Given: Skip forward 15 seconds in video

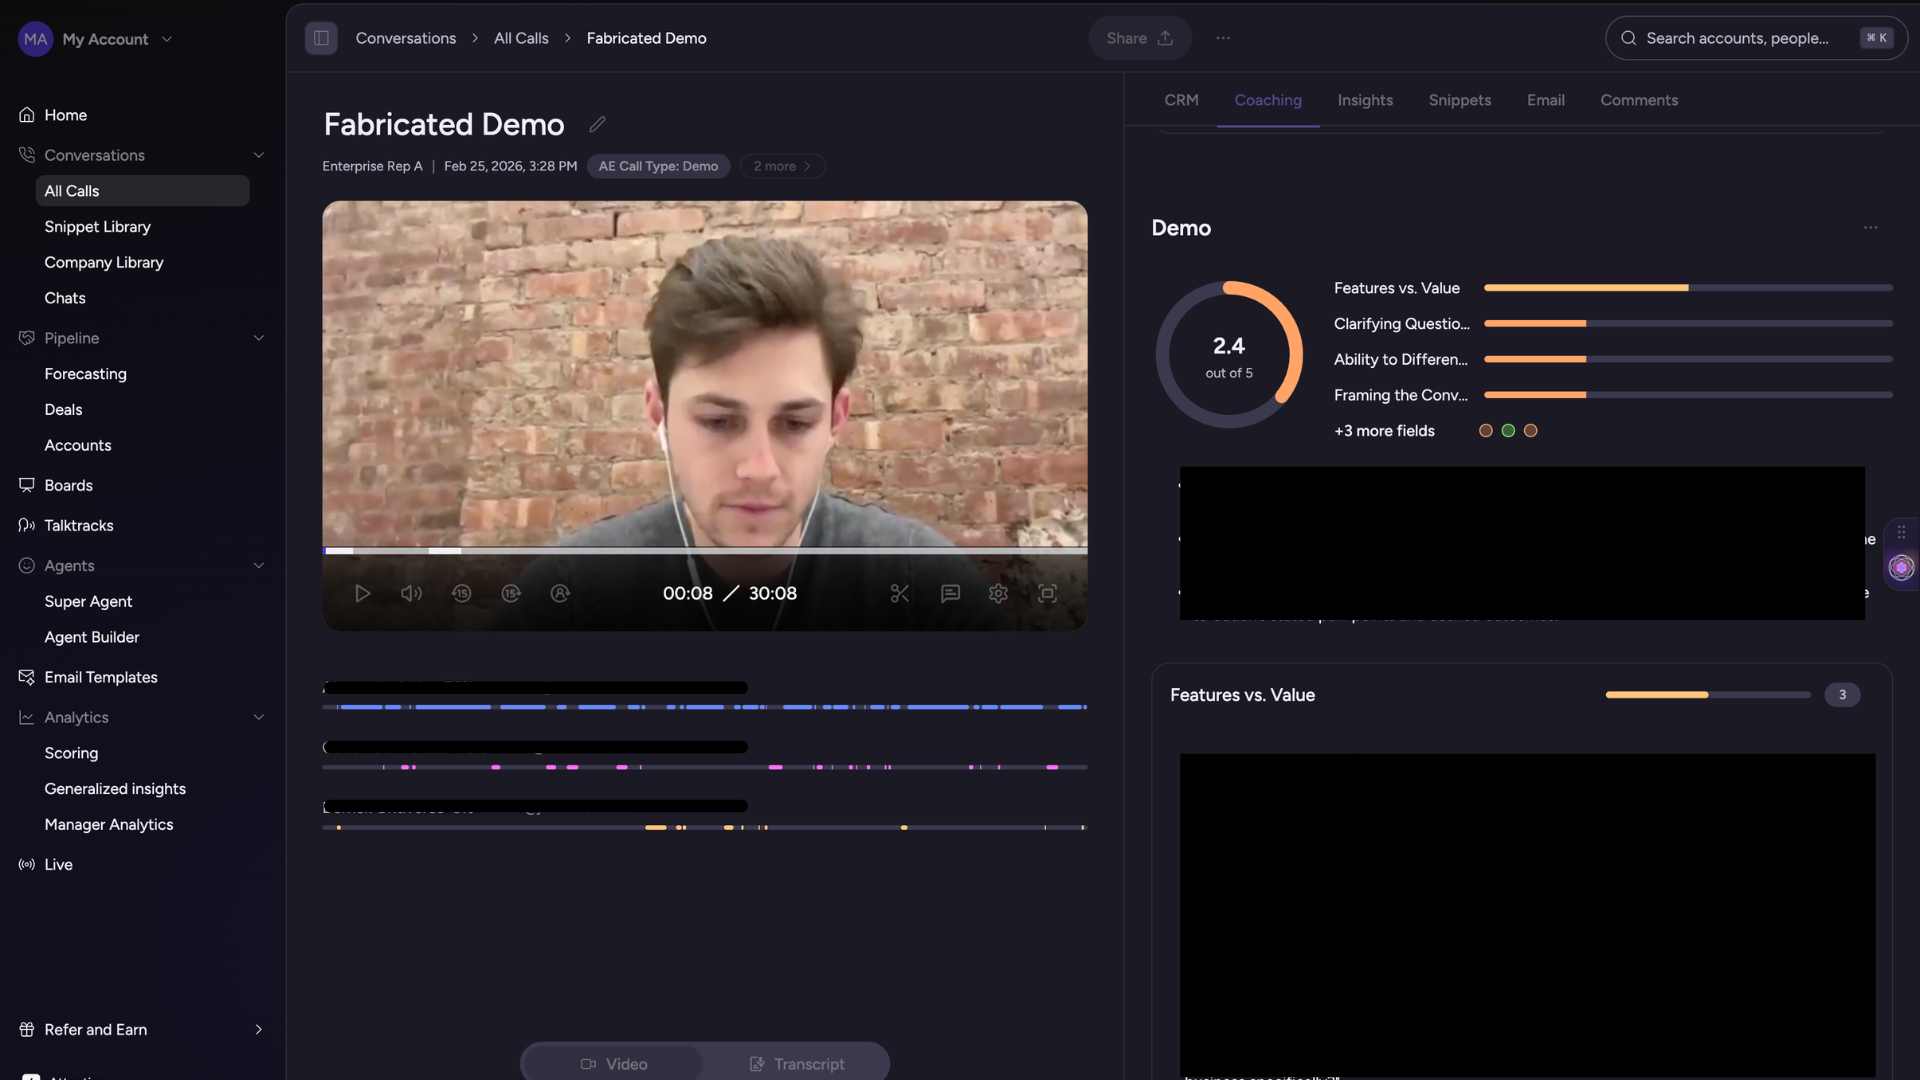Looking at the screenshot, I should 511,594.
